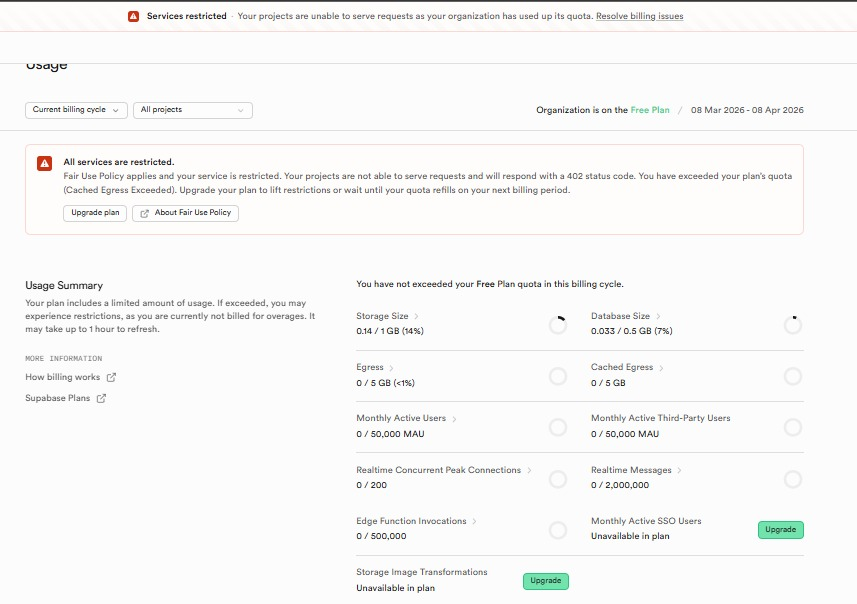857x604 pixels.
Task: Click the Realtime Messages usage ring
Action: coord(792,479)
